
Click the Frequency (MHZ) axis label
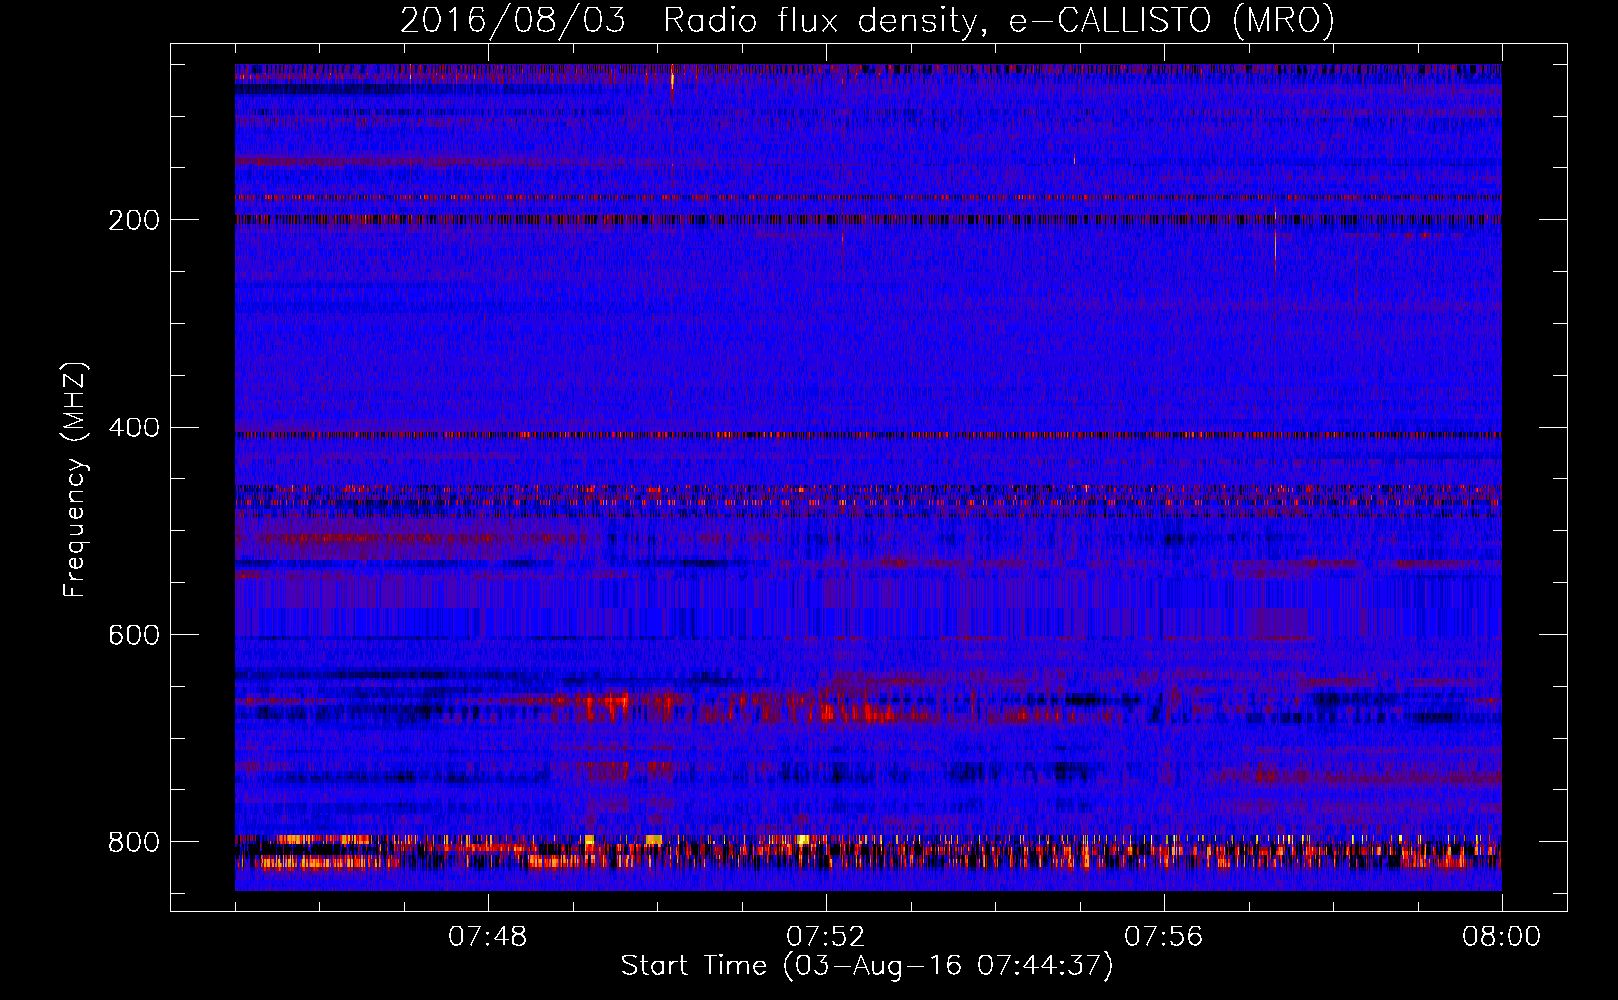pos(74,480)
